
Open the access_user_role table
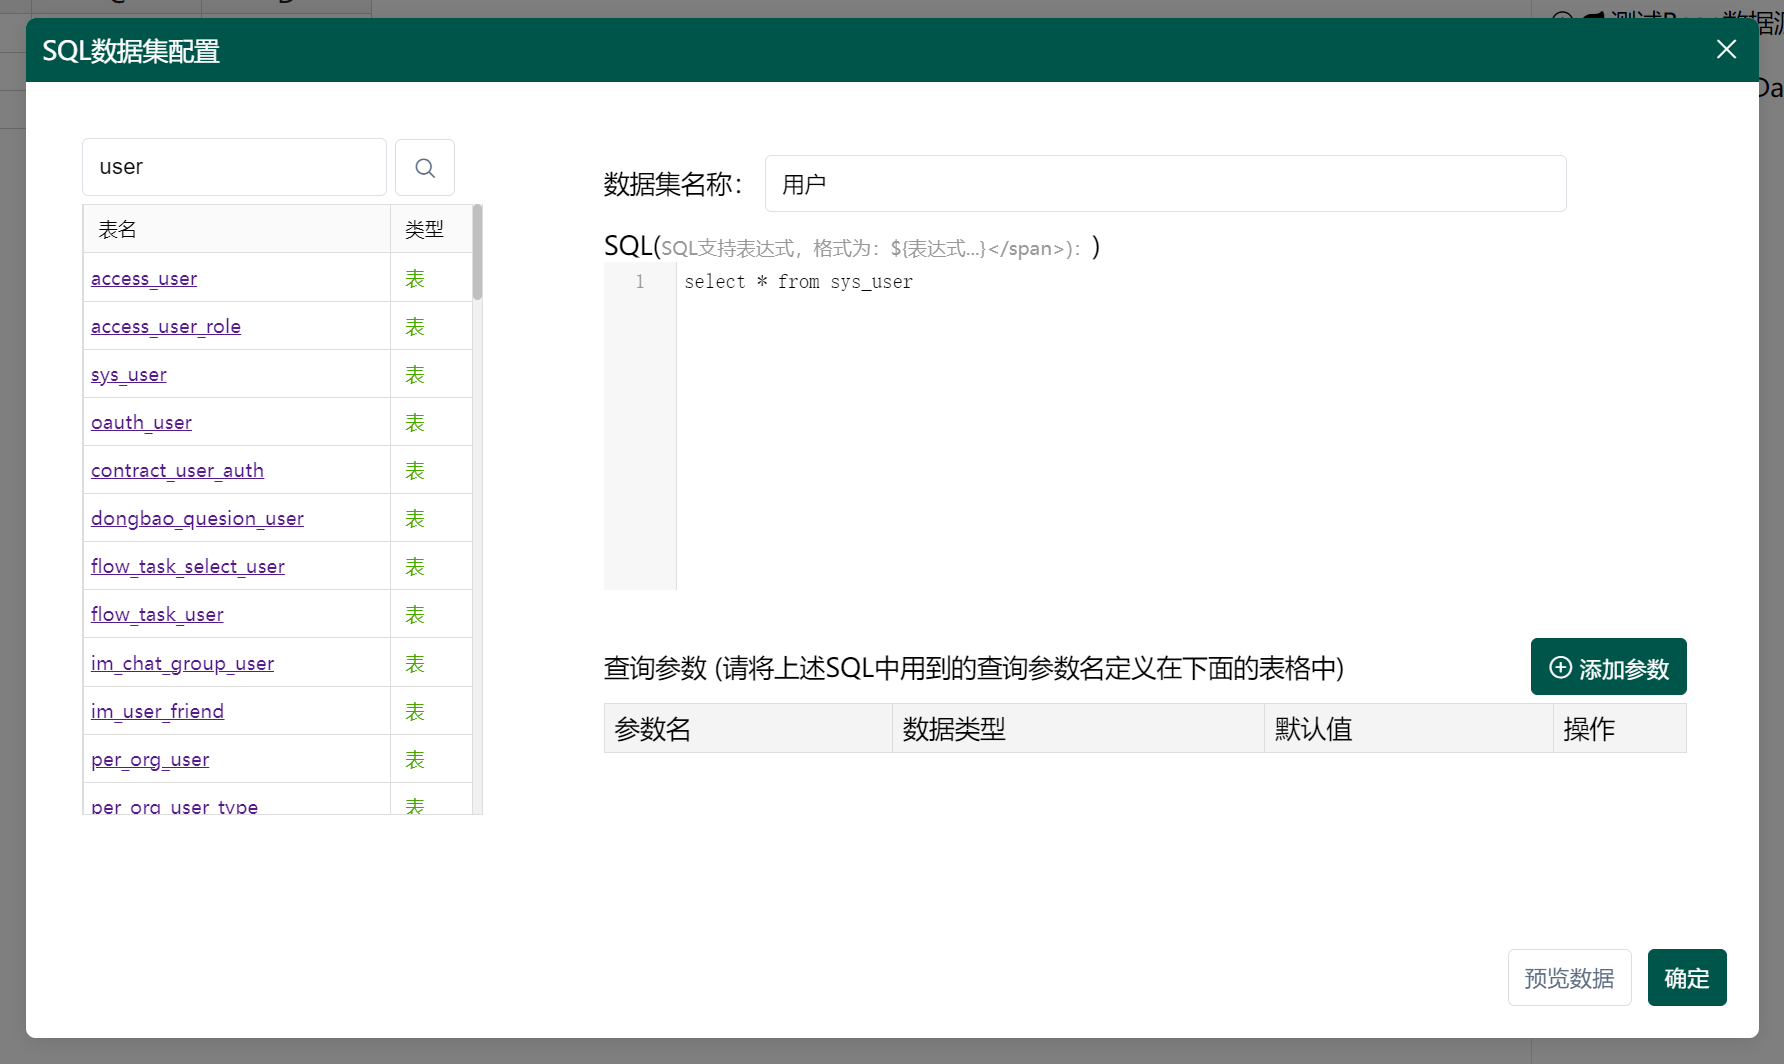coord(165,326)
